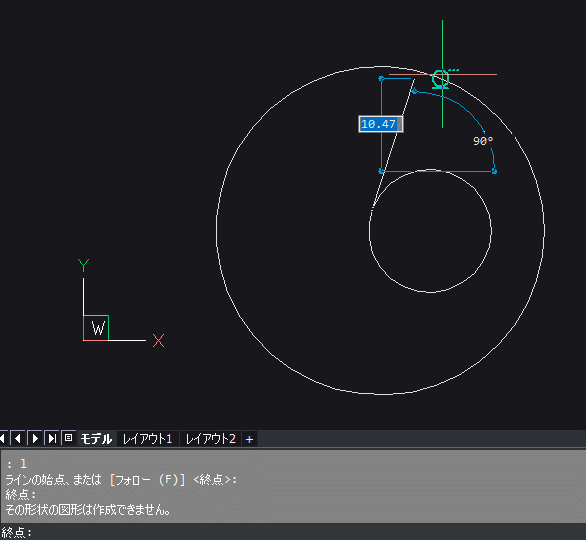586x540 pixels.
Task: Jump to first layout tab arrow
Action: 3,438
